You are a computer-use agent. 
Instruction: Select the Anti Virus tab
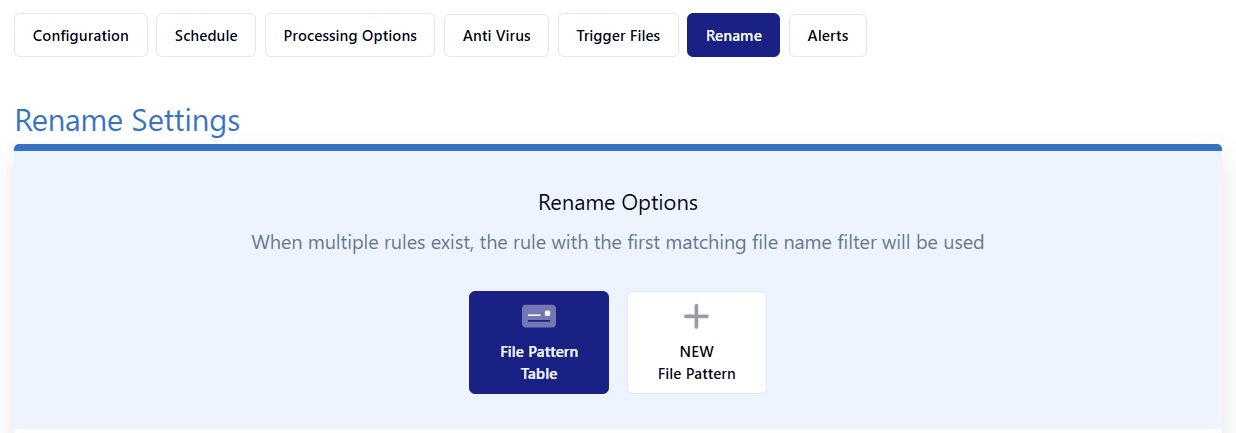coord(497,35)
